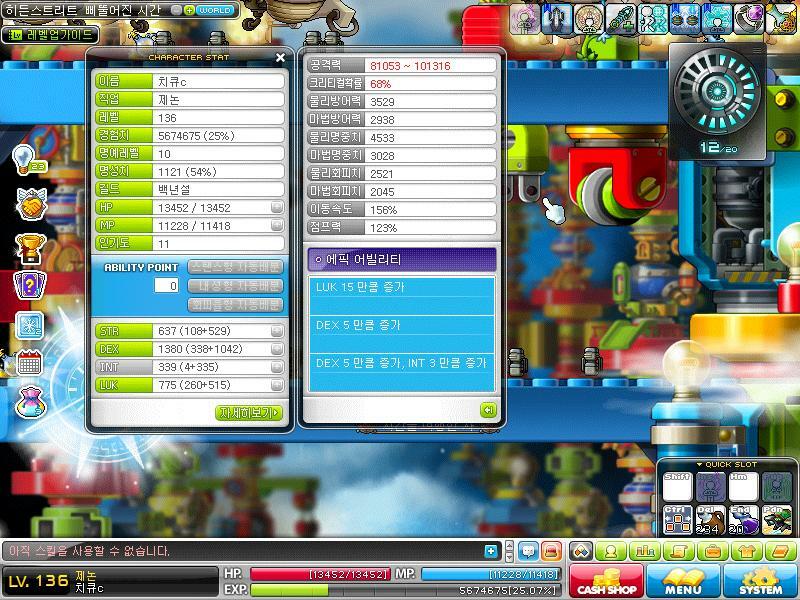This screenshot has width=800, height=600.
Task: Use the Pdn quick slot item
Action: pos(776,520)
